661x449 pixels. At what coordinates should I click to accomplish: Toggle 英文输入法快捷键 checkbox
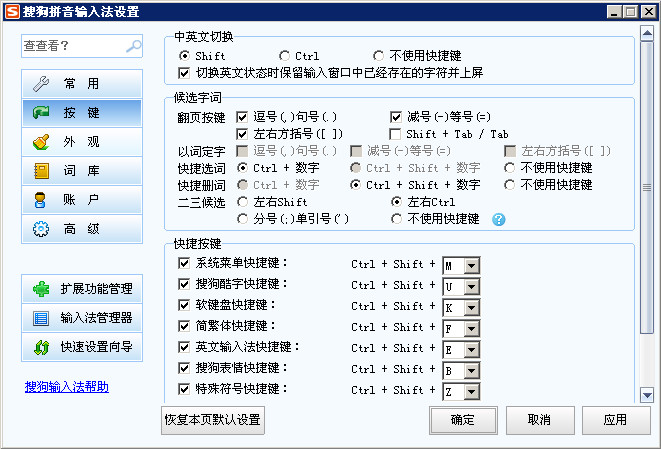pos(184,347)
